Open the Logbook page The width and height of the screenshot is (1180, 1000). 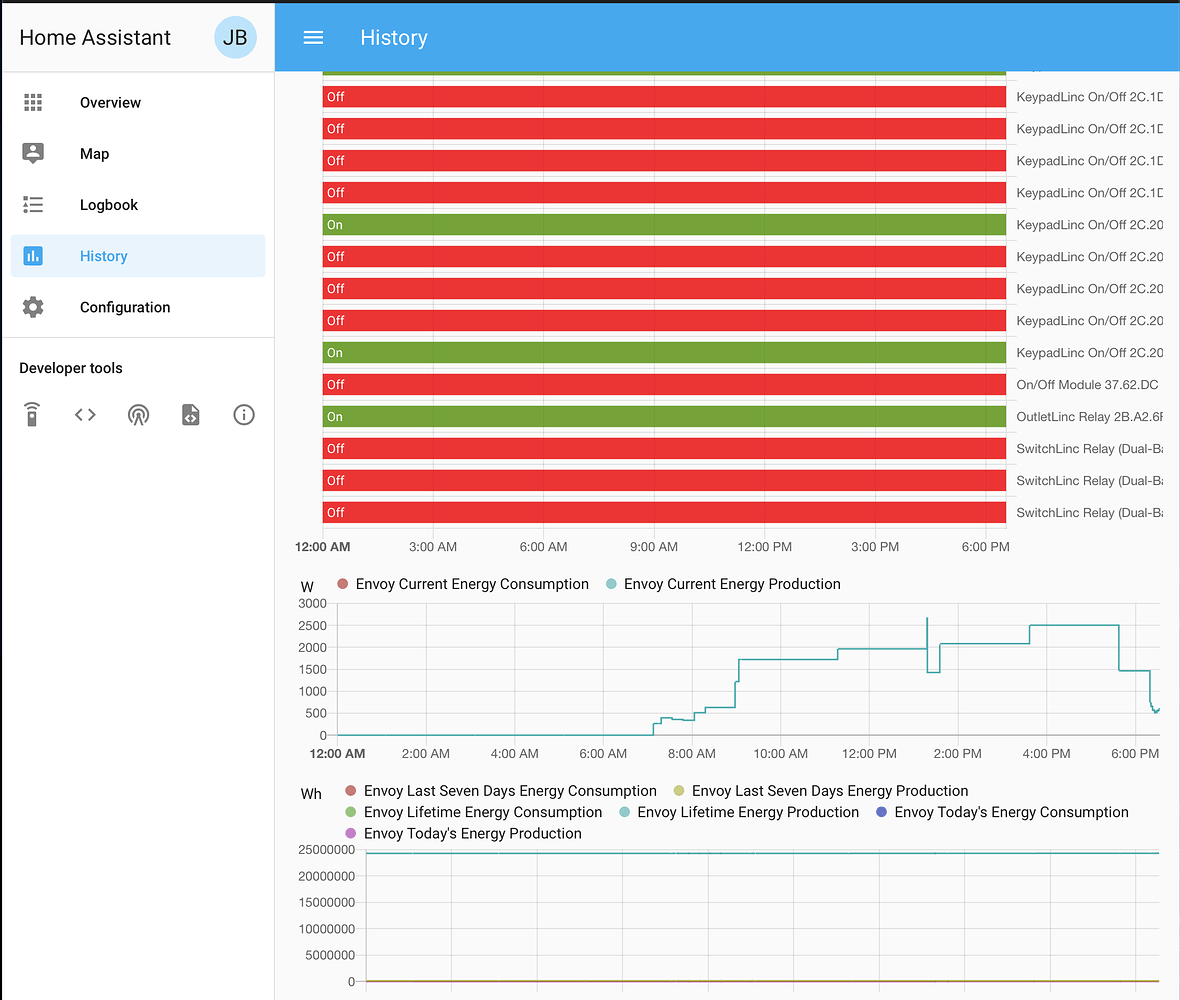tap(138, 205)
